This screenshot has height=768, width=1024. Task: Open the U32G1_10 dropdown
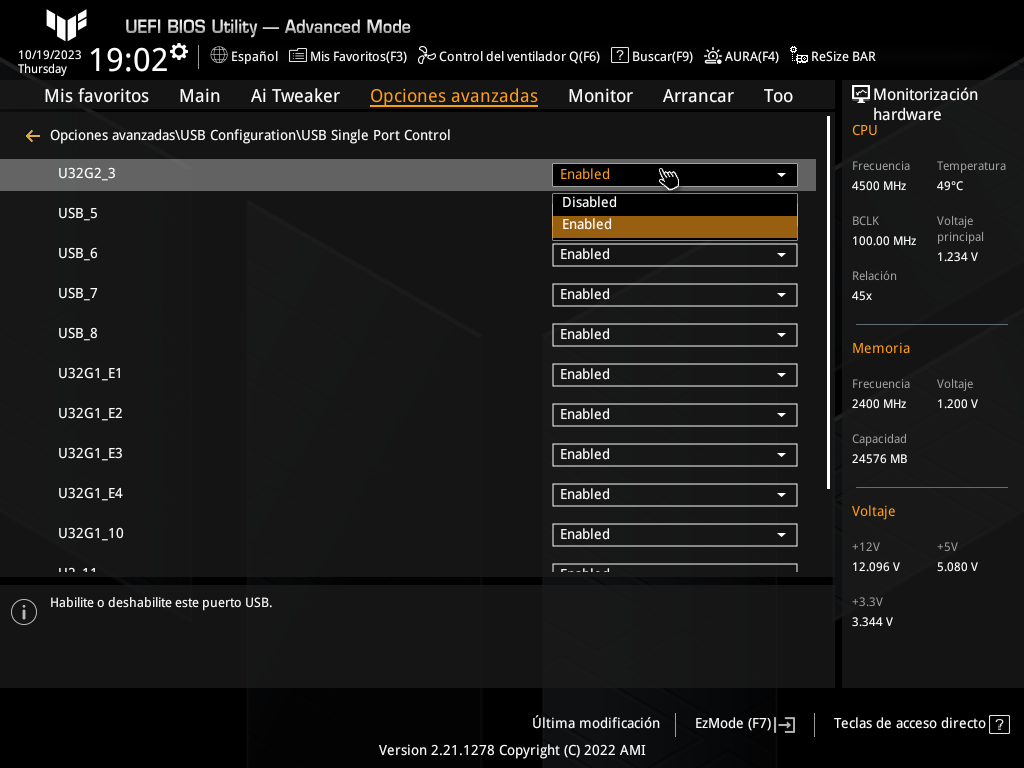(x=674, y=535)
